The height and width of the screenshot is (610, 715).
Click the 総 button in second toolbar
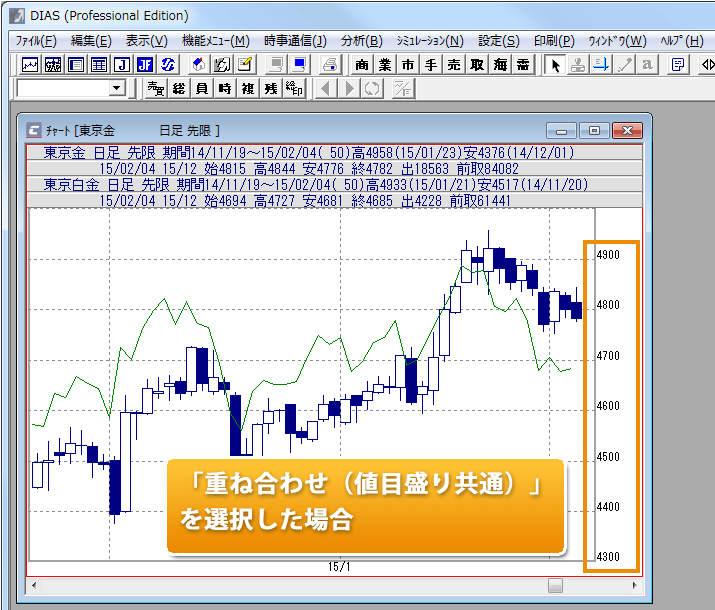click(179, 89)
